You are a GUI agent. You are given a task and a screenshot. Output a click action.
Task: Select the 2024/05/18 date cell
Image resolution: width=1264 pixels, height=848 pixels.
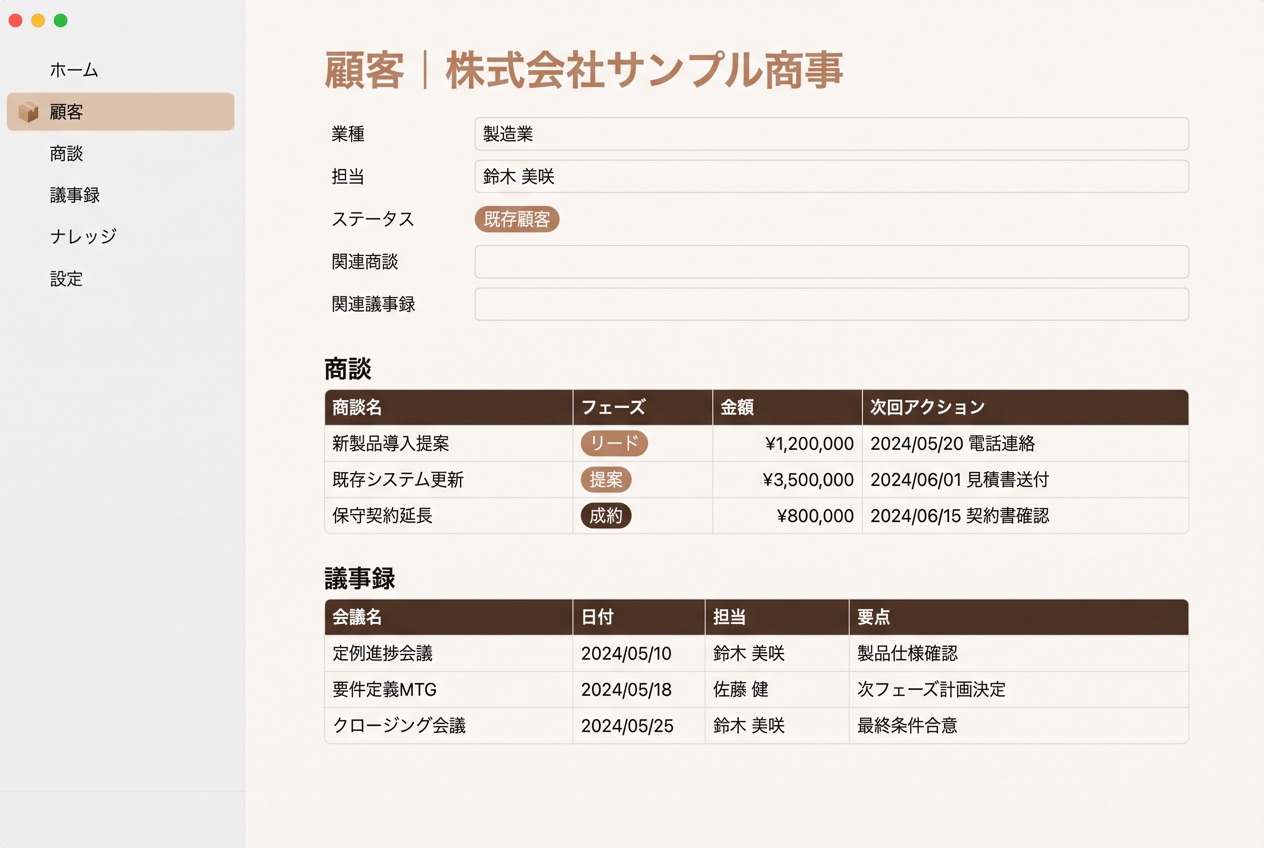639,689
